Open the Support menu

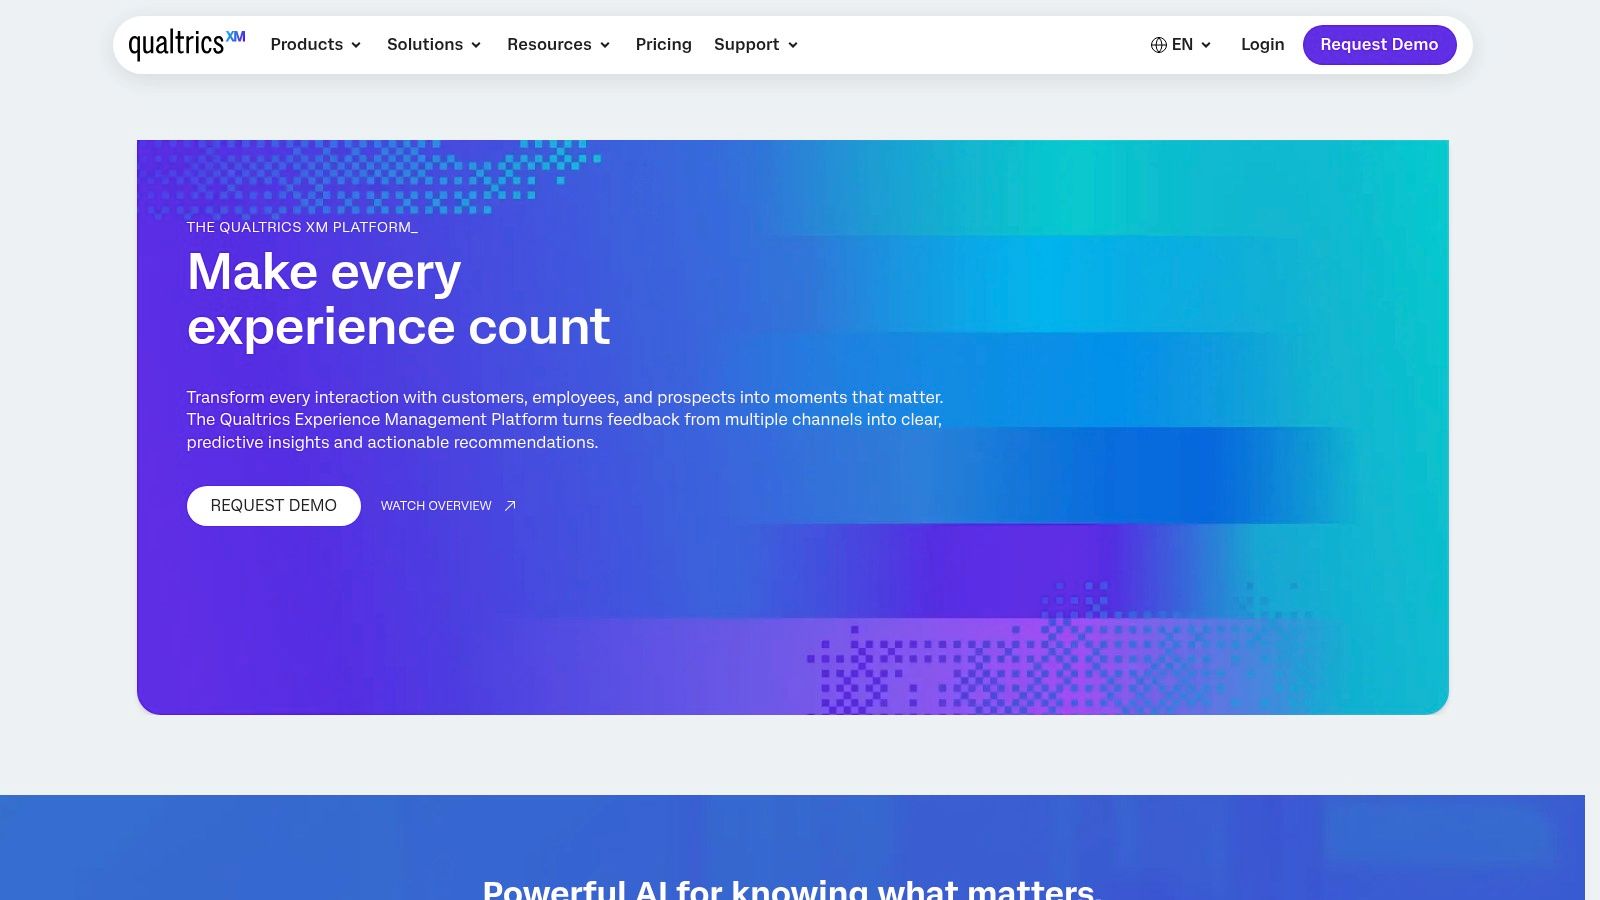pos(746,45)
